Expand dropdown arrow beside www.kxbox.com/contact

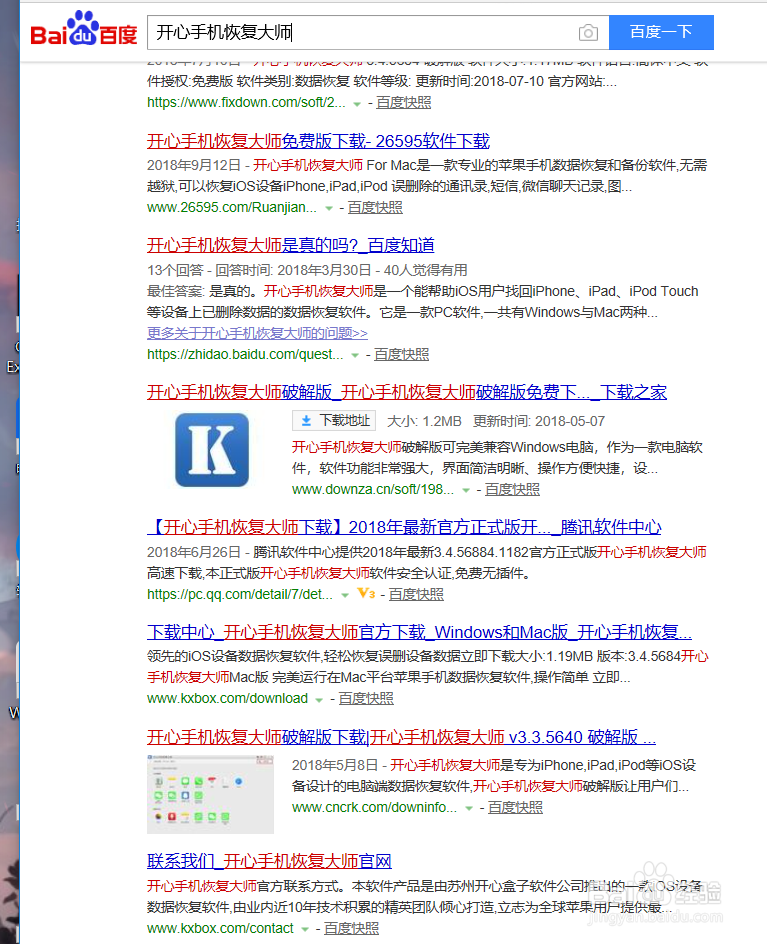305,930
